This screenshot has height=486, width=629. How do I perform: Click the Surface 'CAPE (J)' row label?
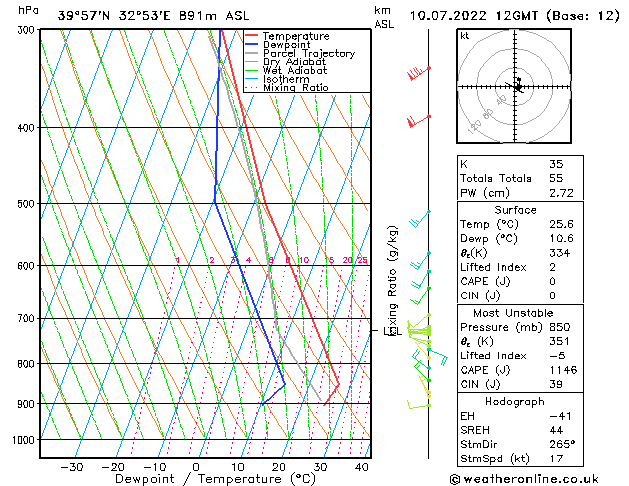point(485,282)
